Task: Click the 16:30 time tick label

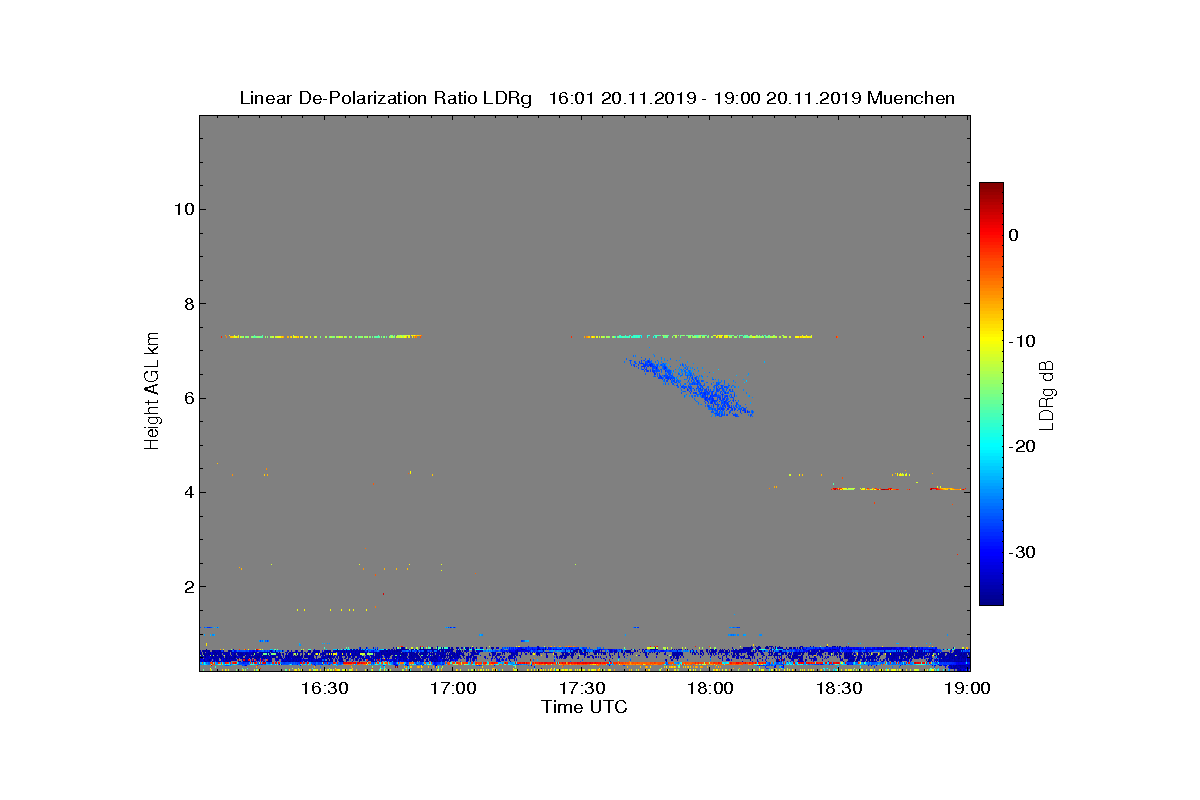Action: click(x=325, y=688)
